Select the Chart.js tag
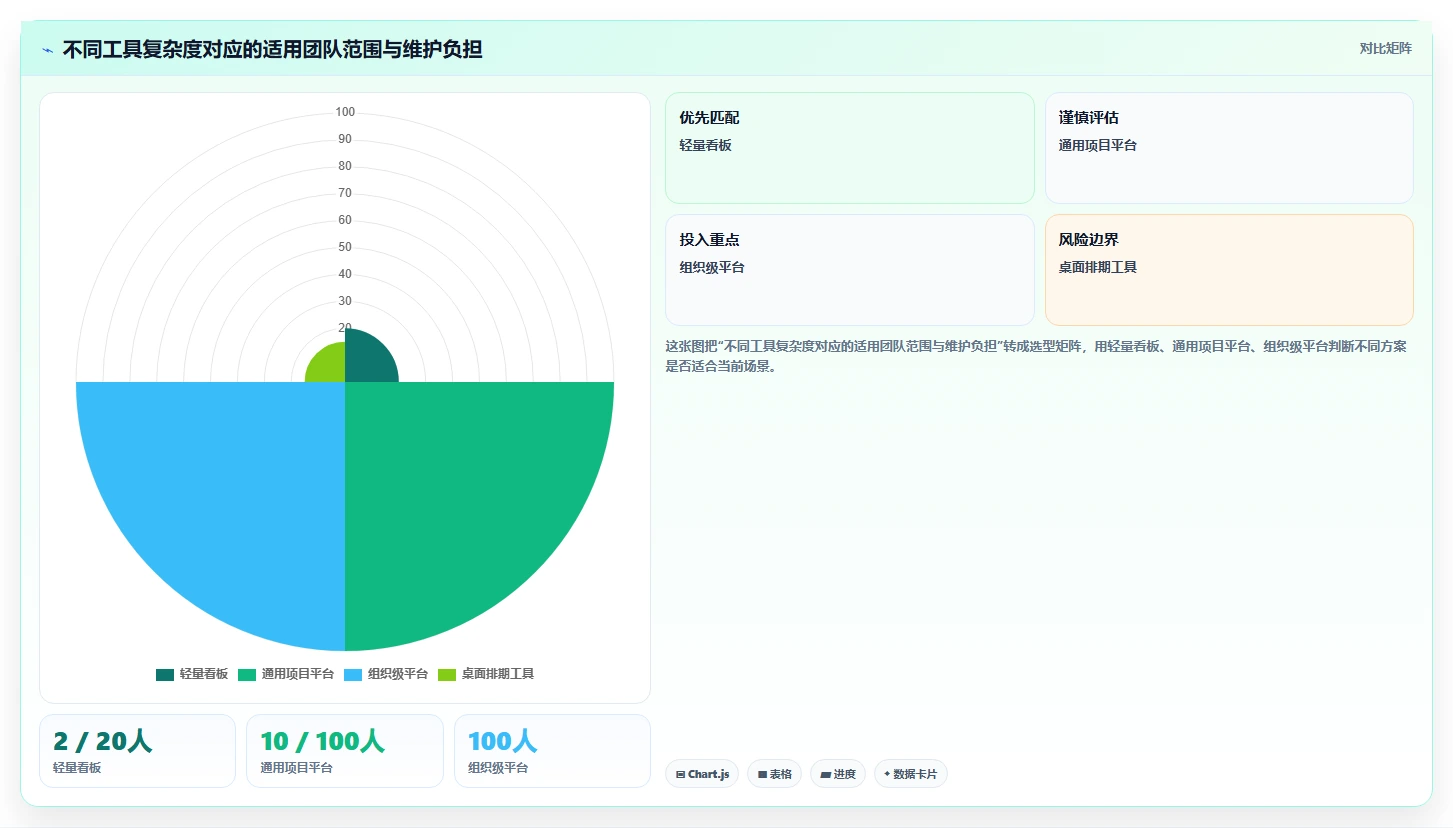This screenshot has width=1453, height=828. coord(702,774)
